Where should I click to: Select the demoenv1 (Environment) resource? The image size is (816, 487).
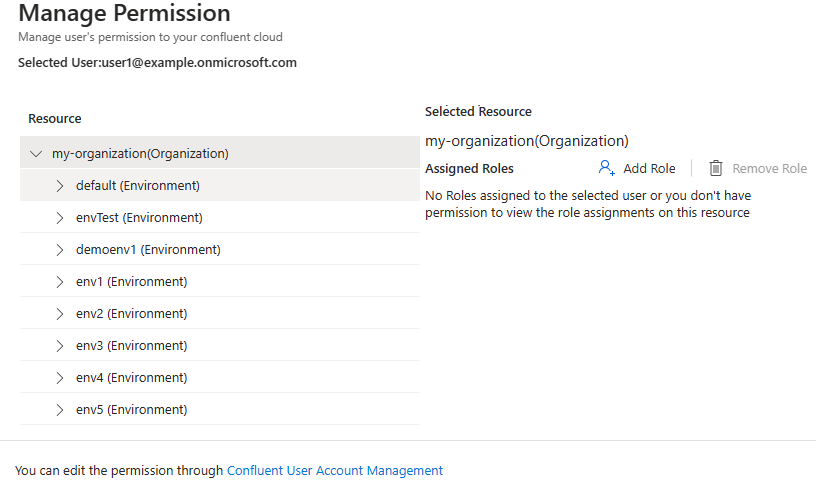[x=148, y=250]
